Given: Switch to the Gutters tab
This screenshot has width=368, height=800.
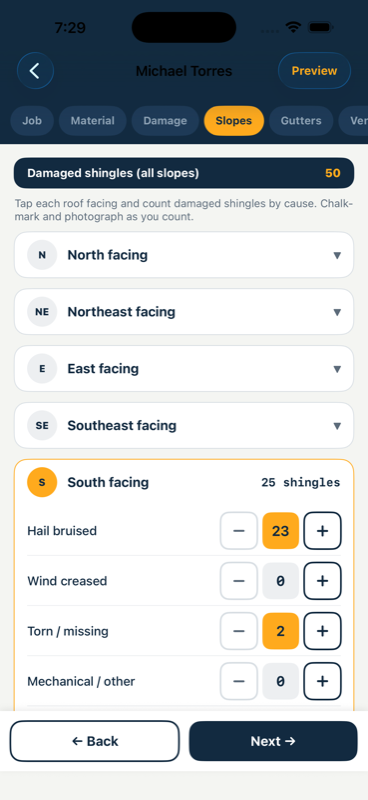Looking at the screenshot, I should (x=301, y=121).
